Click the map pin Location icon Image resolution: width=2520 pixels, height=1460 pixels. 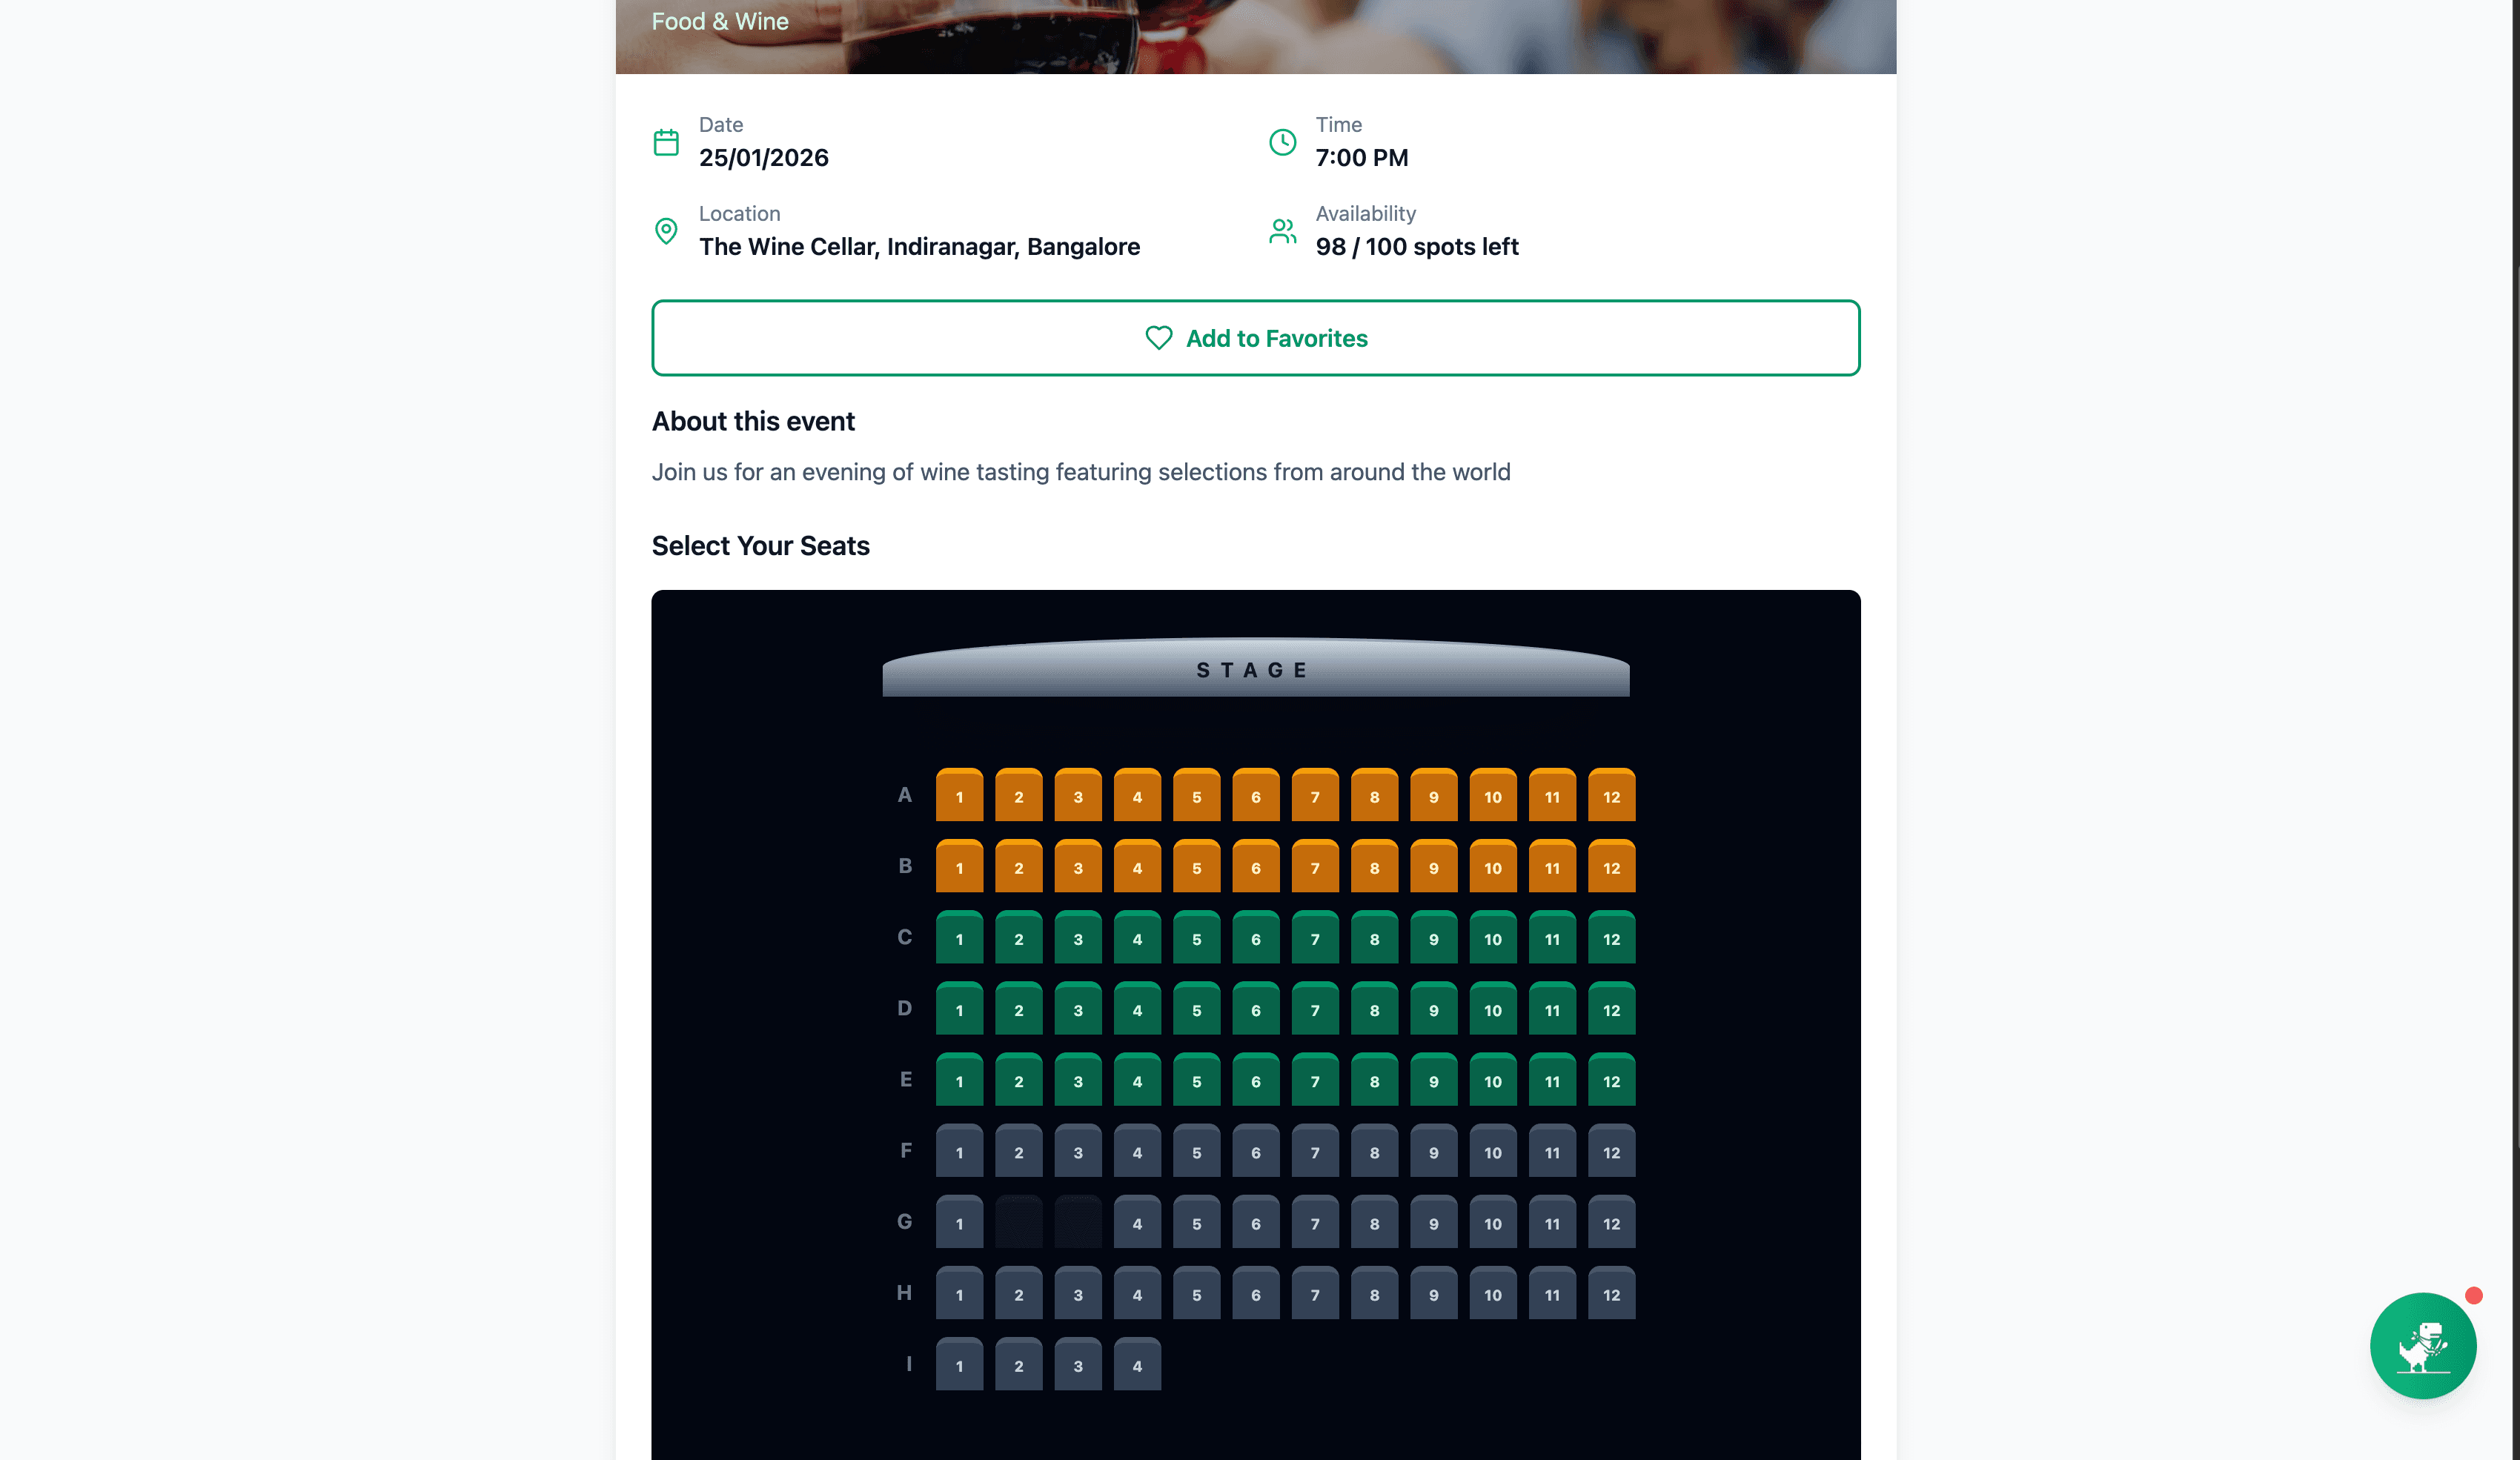[x=666, y=231]
